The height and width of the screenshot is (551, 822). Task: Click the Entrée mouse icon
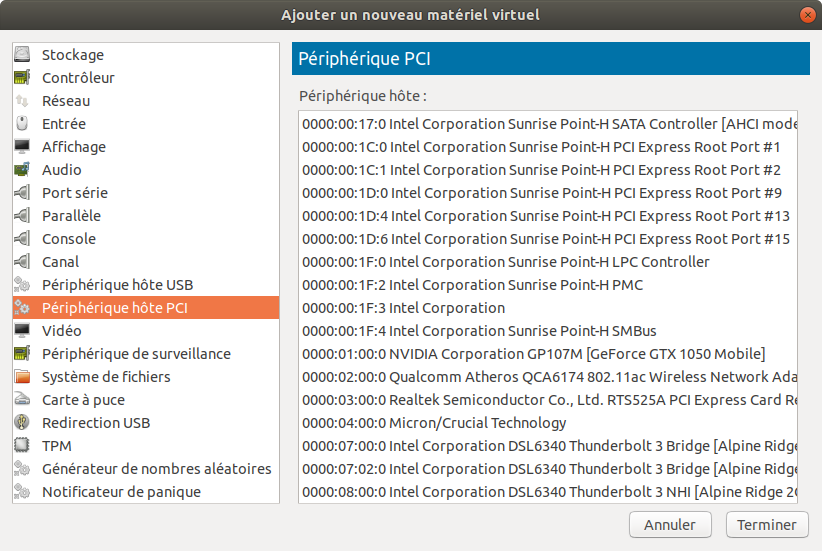tap(22, 124)
